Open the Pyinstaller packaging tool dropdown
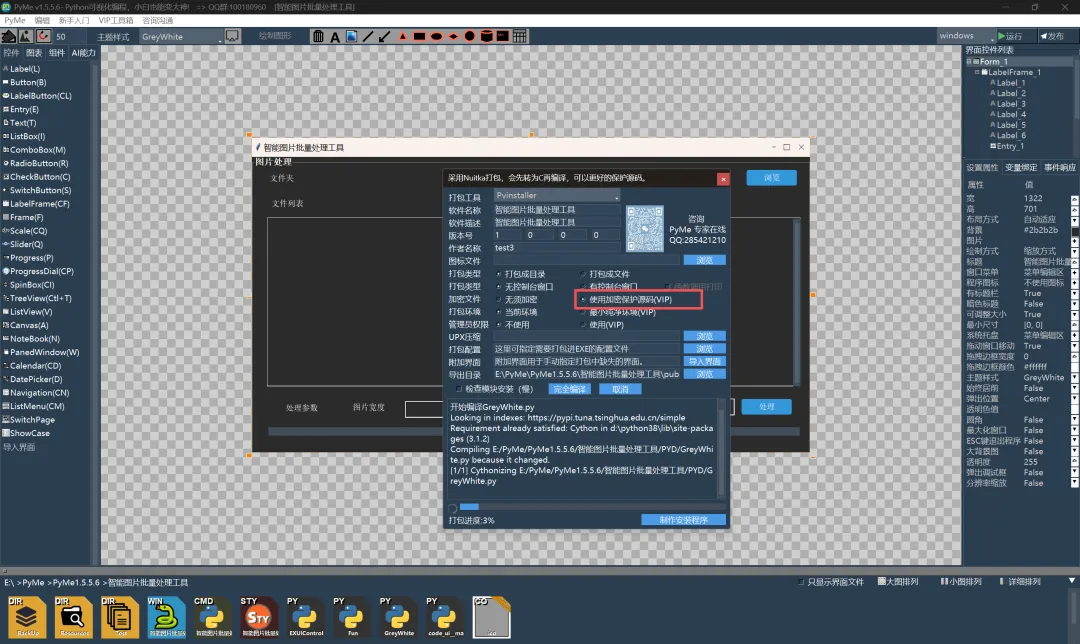 pos(557,196)
